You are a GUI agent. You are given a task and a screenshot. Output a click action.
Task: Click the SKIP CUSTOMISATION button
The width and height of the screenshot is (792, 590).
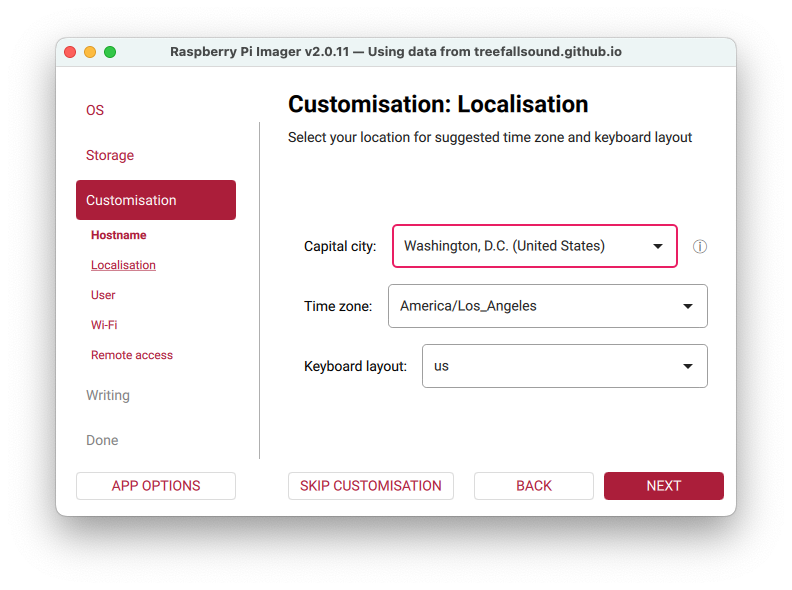coord(371,486)
